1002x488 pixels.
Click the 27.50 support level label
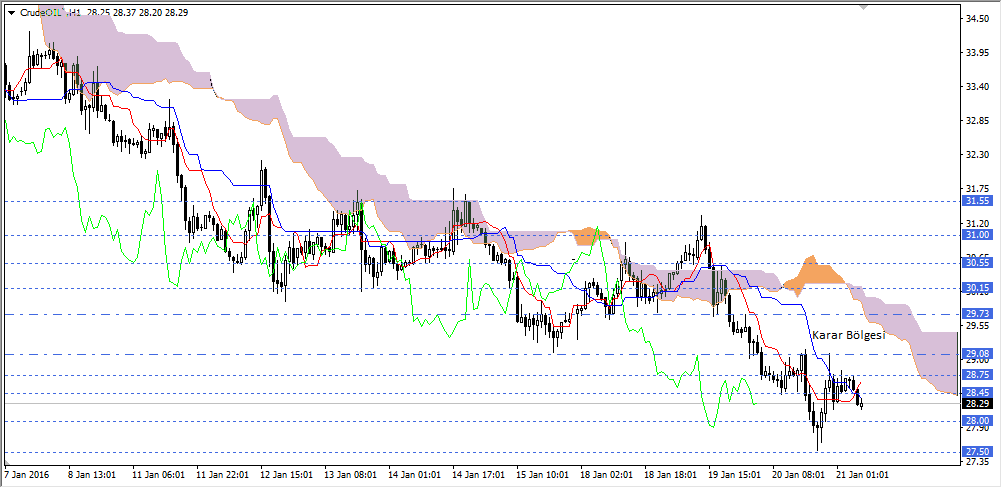(x=976, y=452)
